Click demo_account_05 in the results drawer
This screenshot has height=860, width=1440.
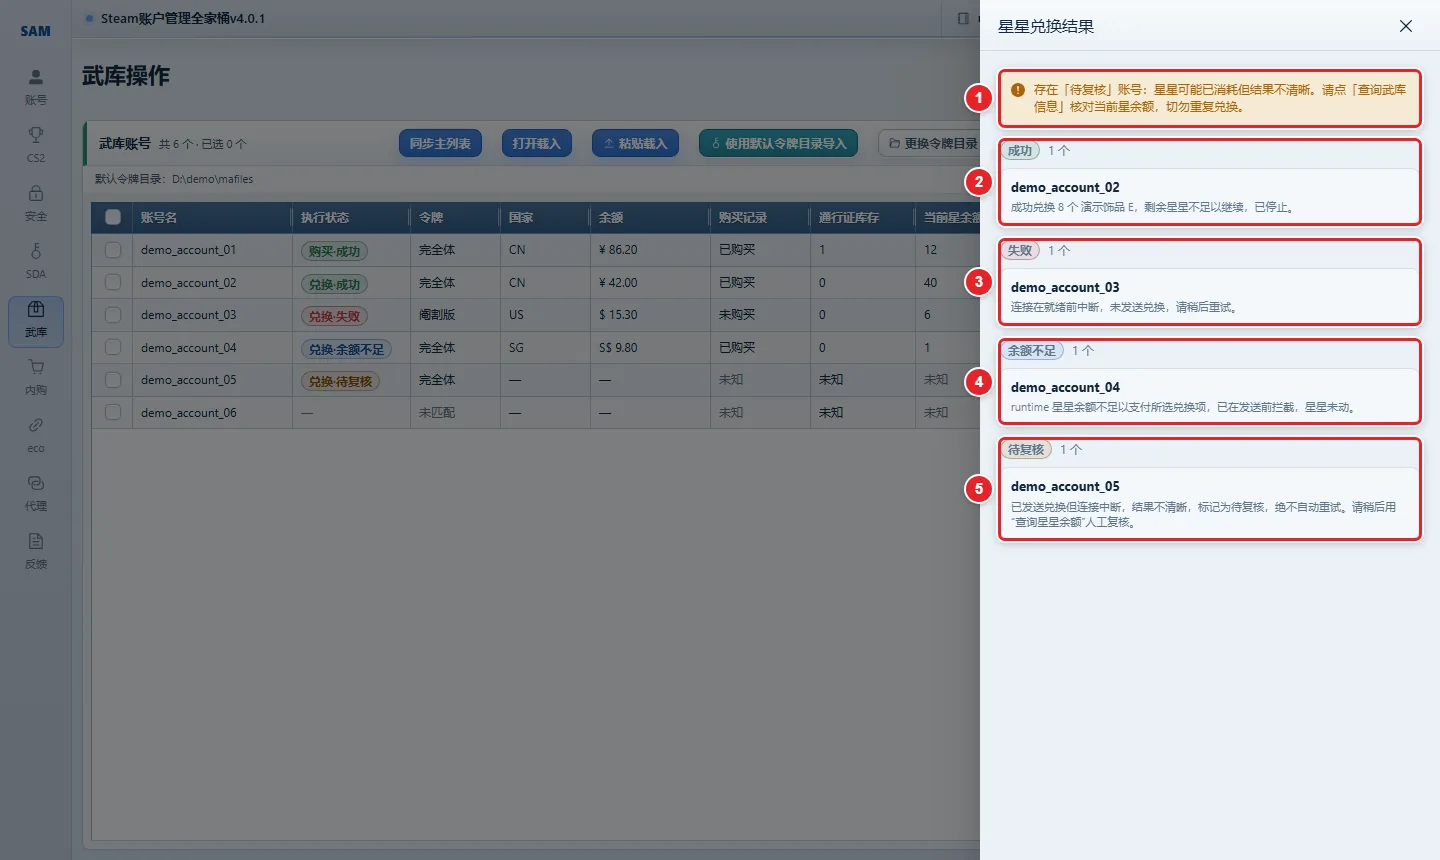coord(1065,486)
